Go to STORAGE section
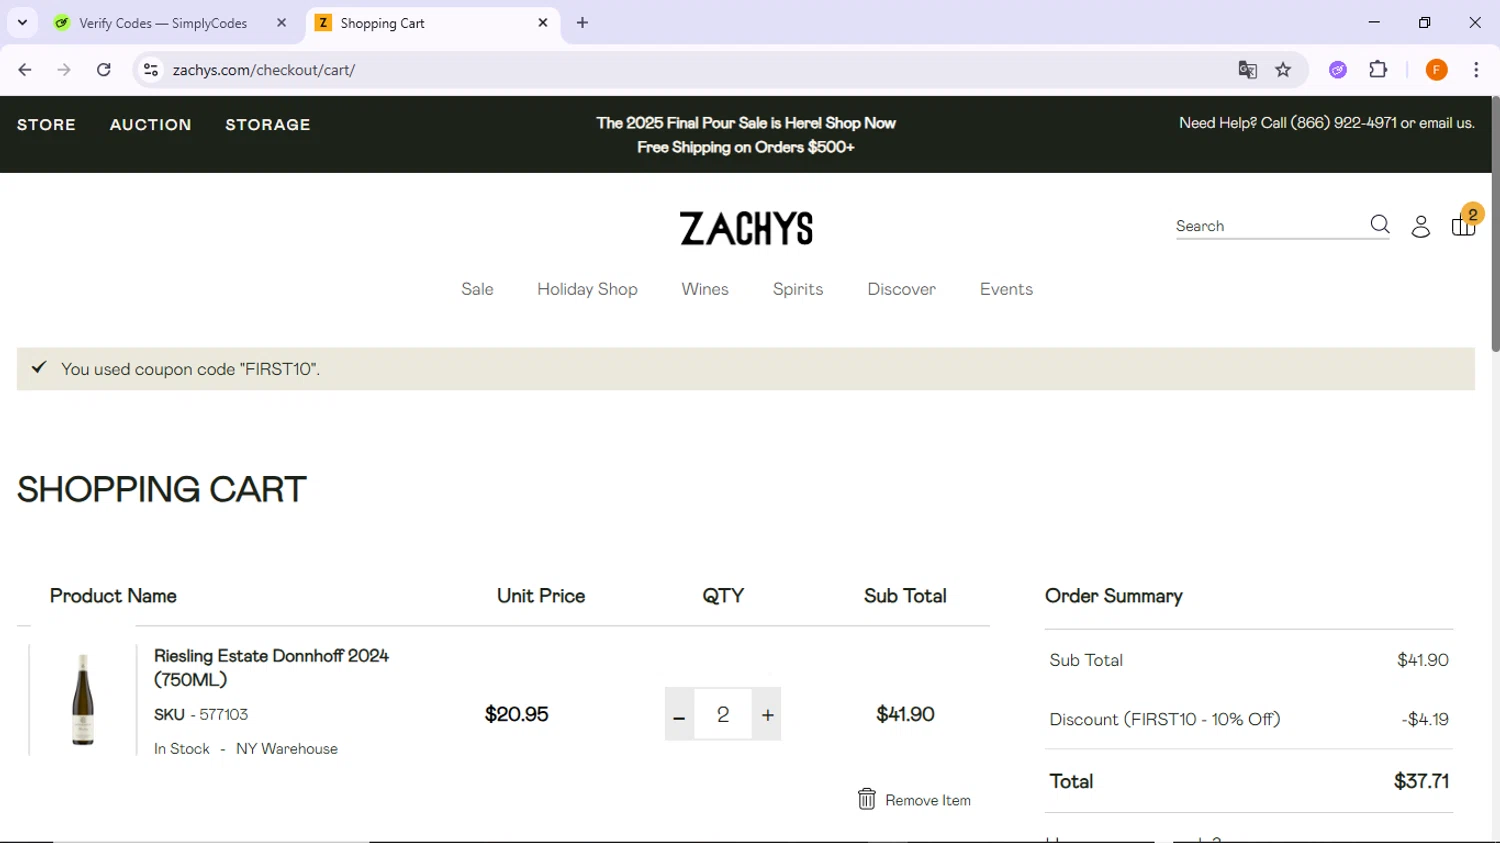1500x843 pixels. point(267,125)
